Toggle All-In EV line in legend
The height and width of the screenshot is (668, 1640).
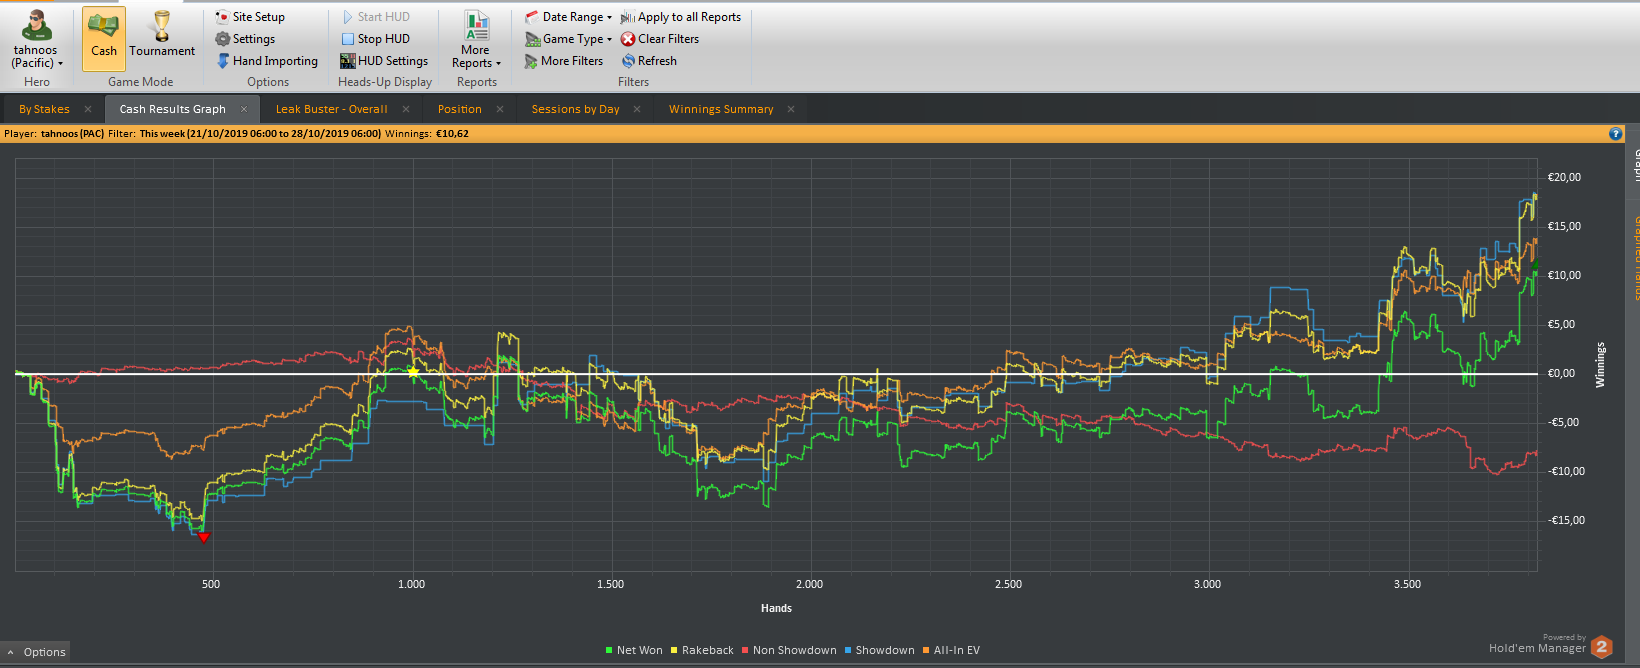(951, 650)
